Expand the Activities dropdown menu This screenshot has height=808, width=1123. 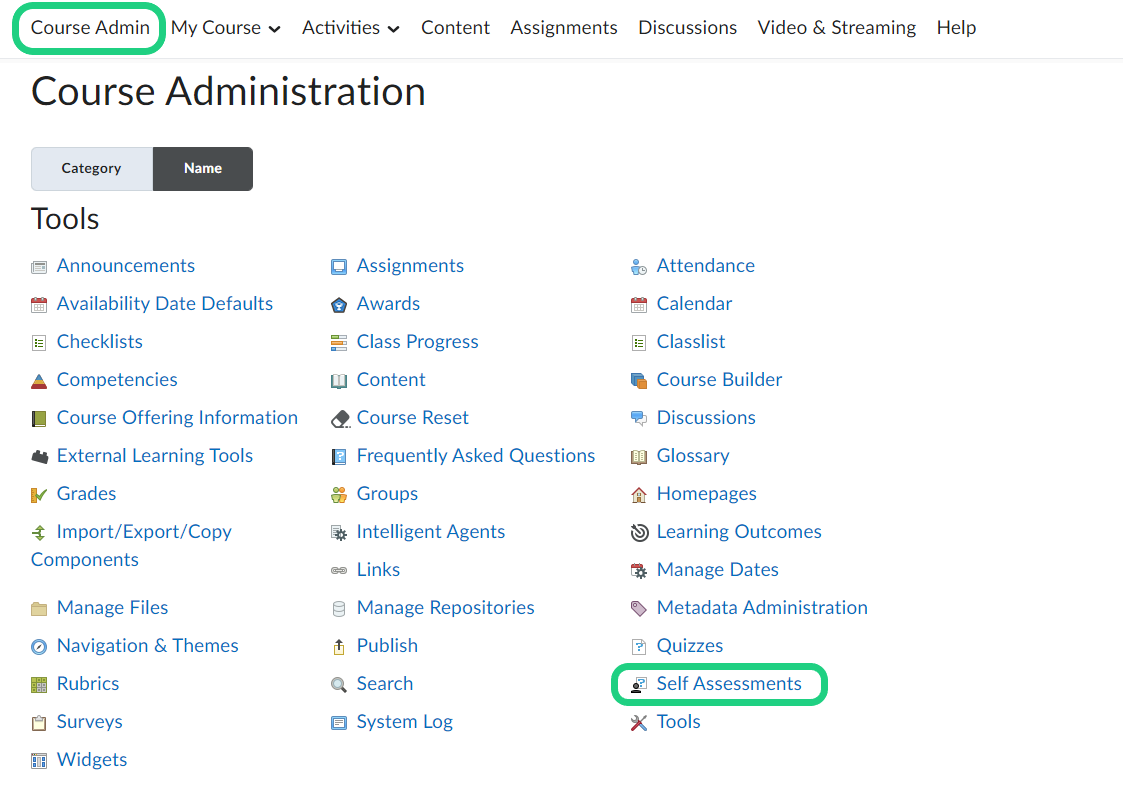350,28
